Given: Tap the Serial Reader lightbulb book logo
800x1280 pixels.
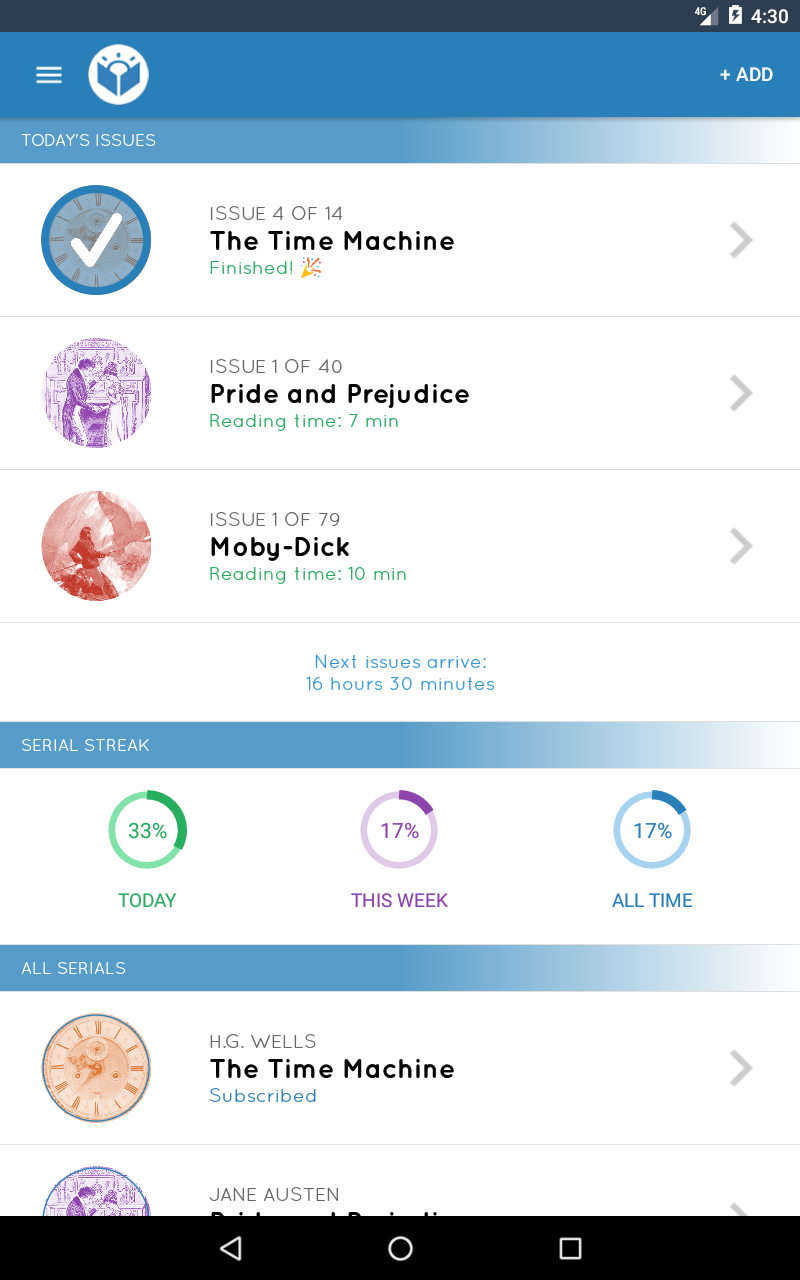Looking at the screenshot, I should [118, 75].
